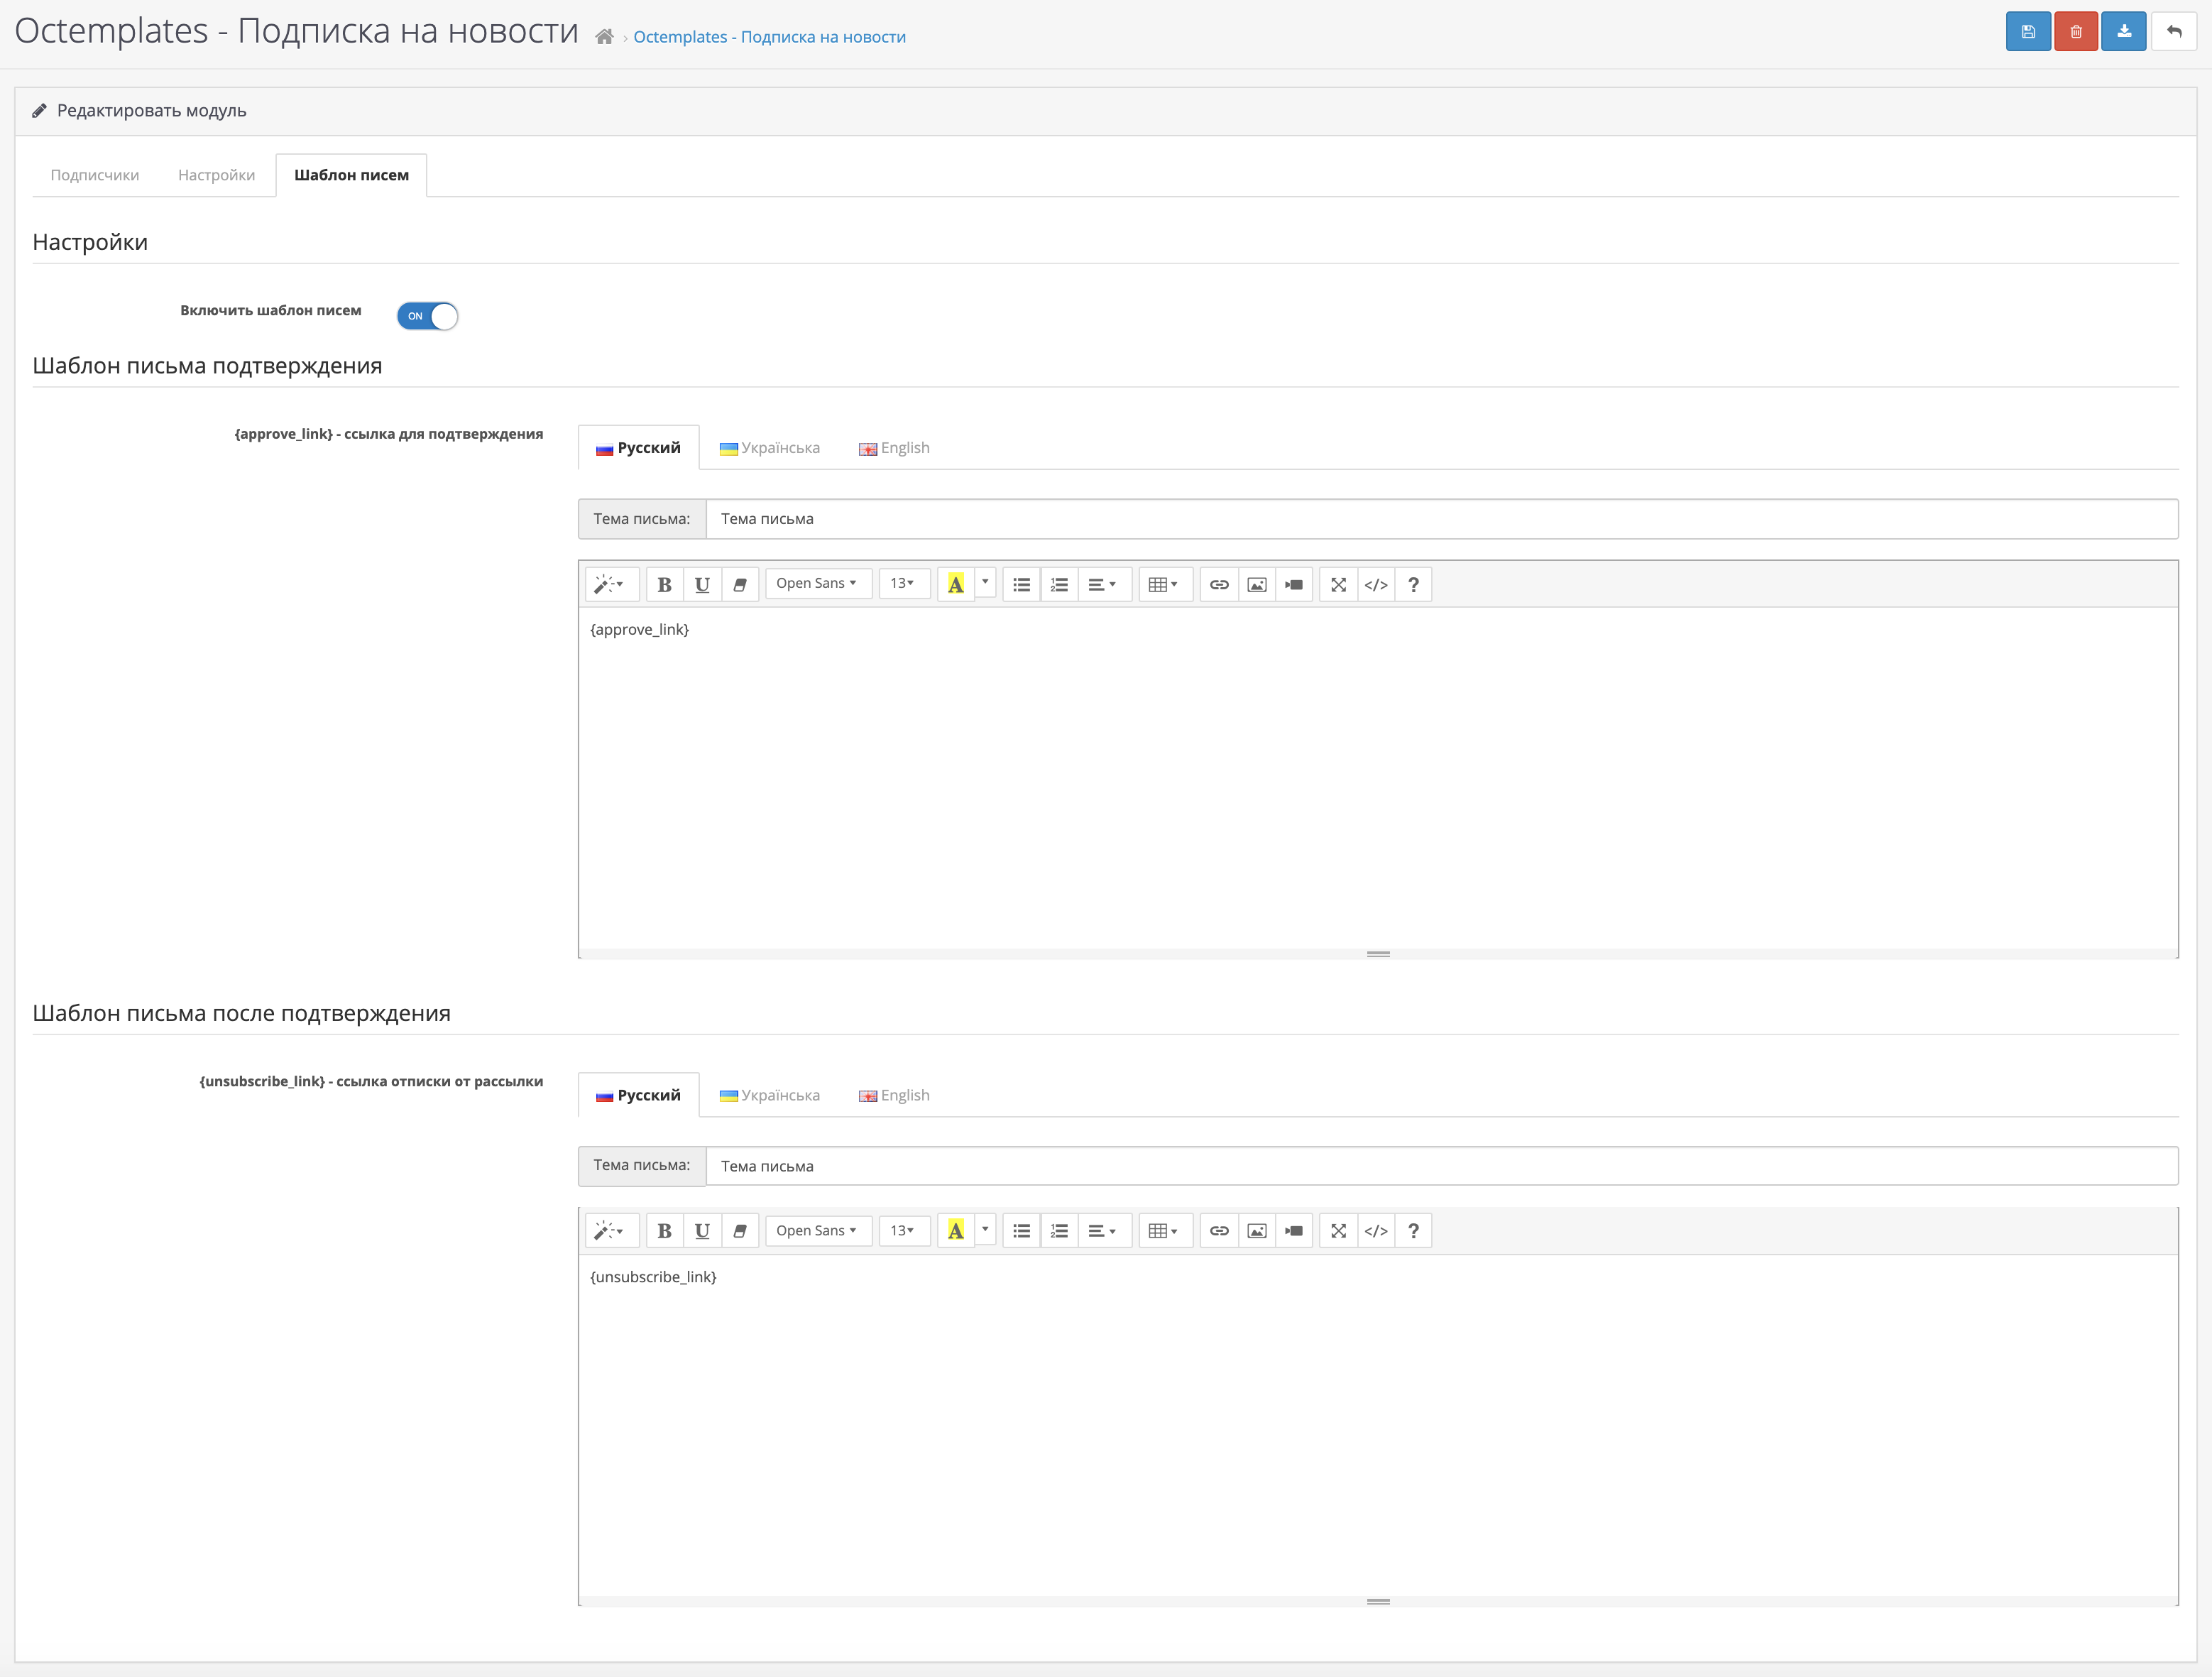This screenshot has height=1677, width=2212.
Task: Click the red trash delete button
Action: 2075,32
